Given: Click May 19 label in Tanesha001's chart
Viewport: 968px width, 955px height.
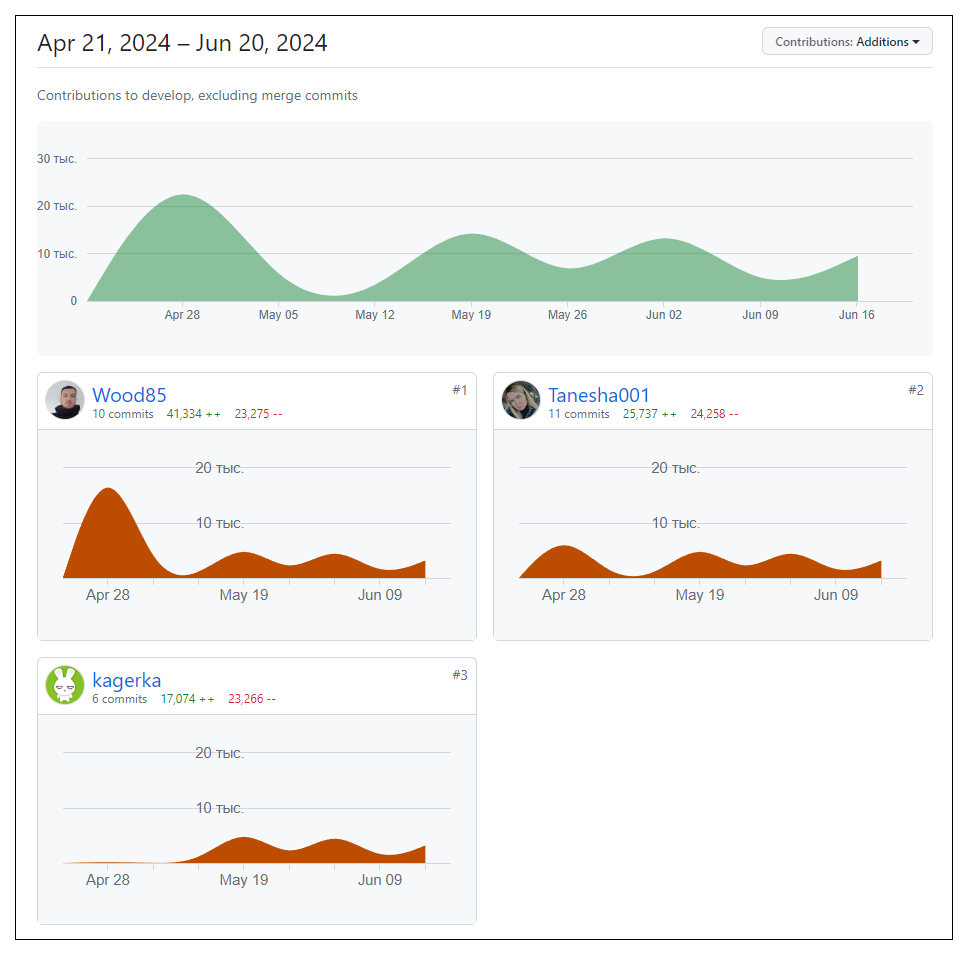Looking at the screenshot, I should (699, 595).
